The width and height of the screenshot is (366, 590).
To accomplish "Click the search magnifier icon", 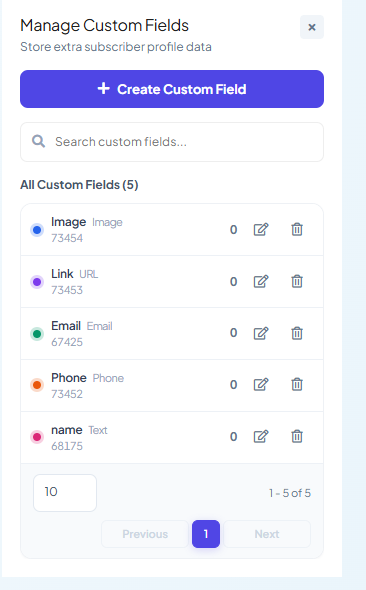I will [x=38, y=141].
